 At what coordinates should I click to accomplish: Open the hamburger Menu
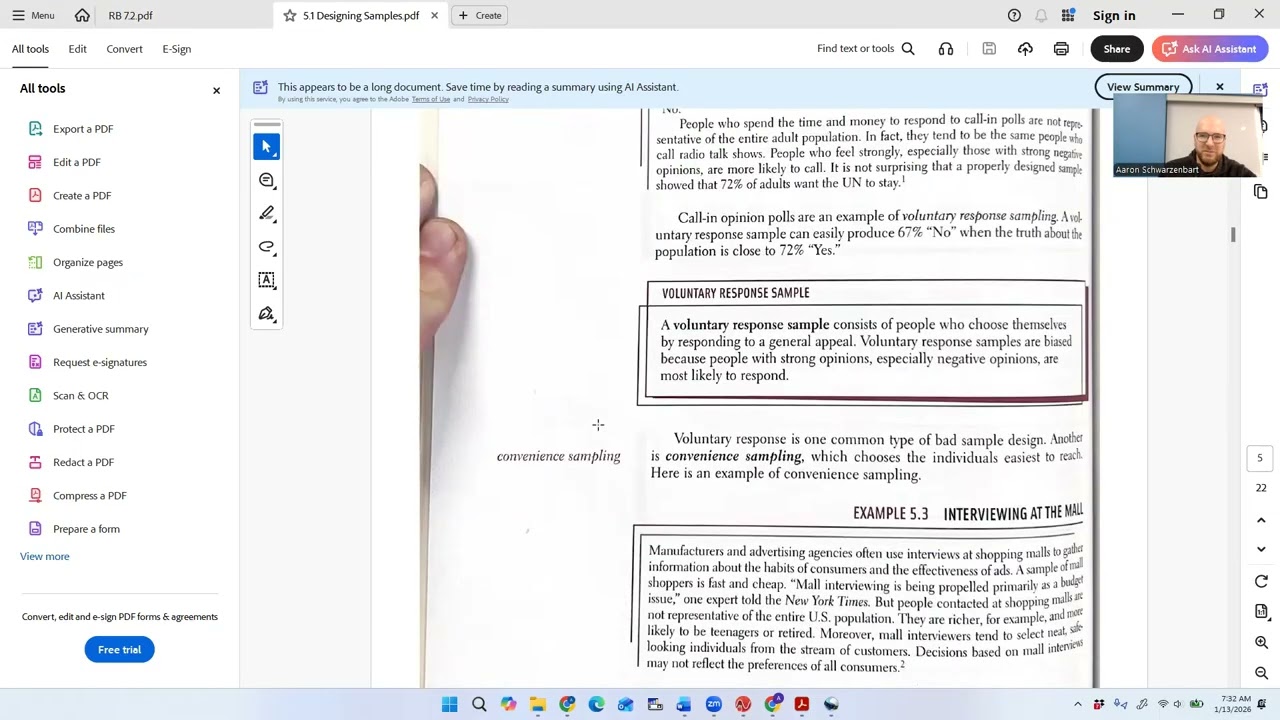[32, 15]
